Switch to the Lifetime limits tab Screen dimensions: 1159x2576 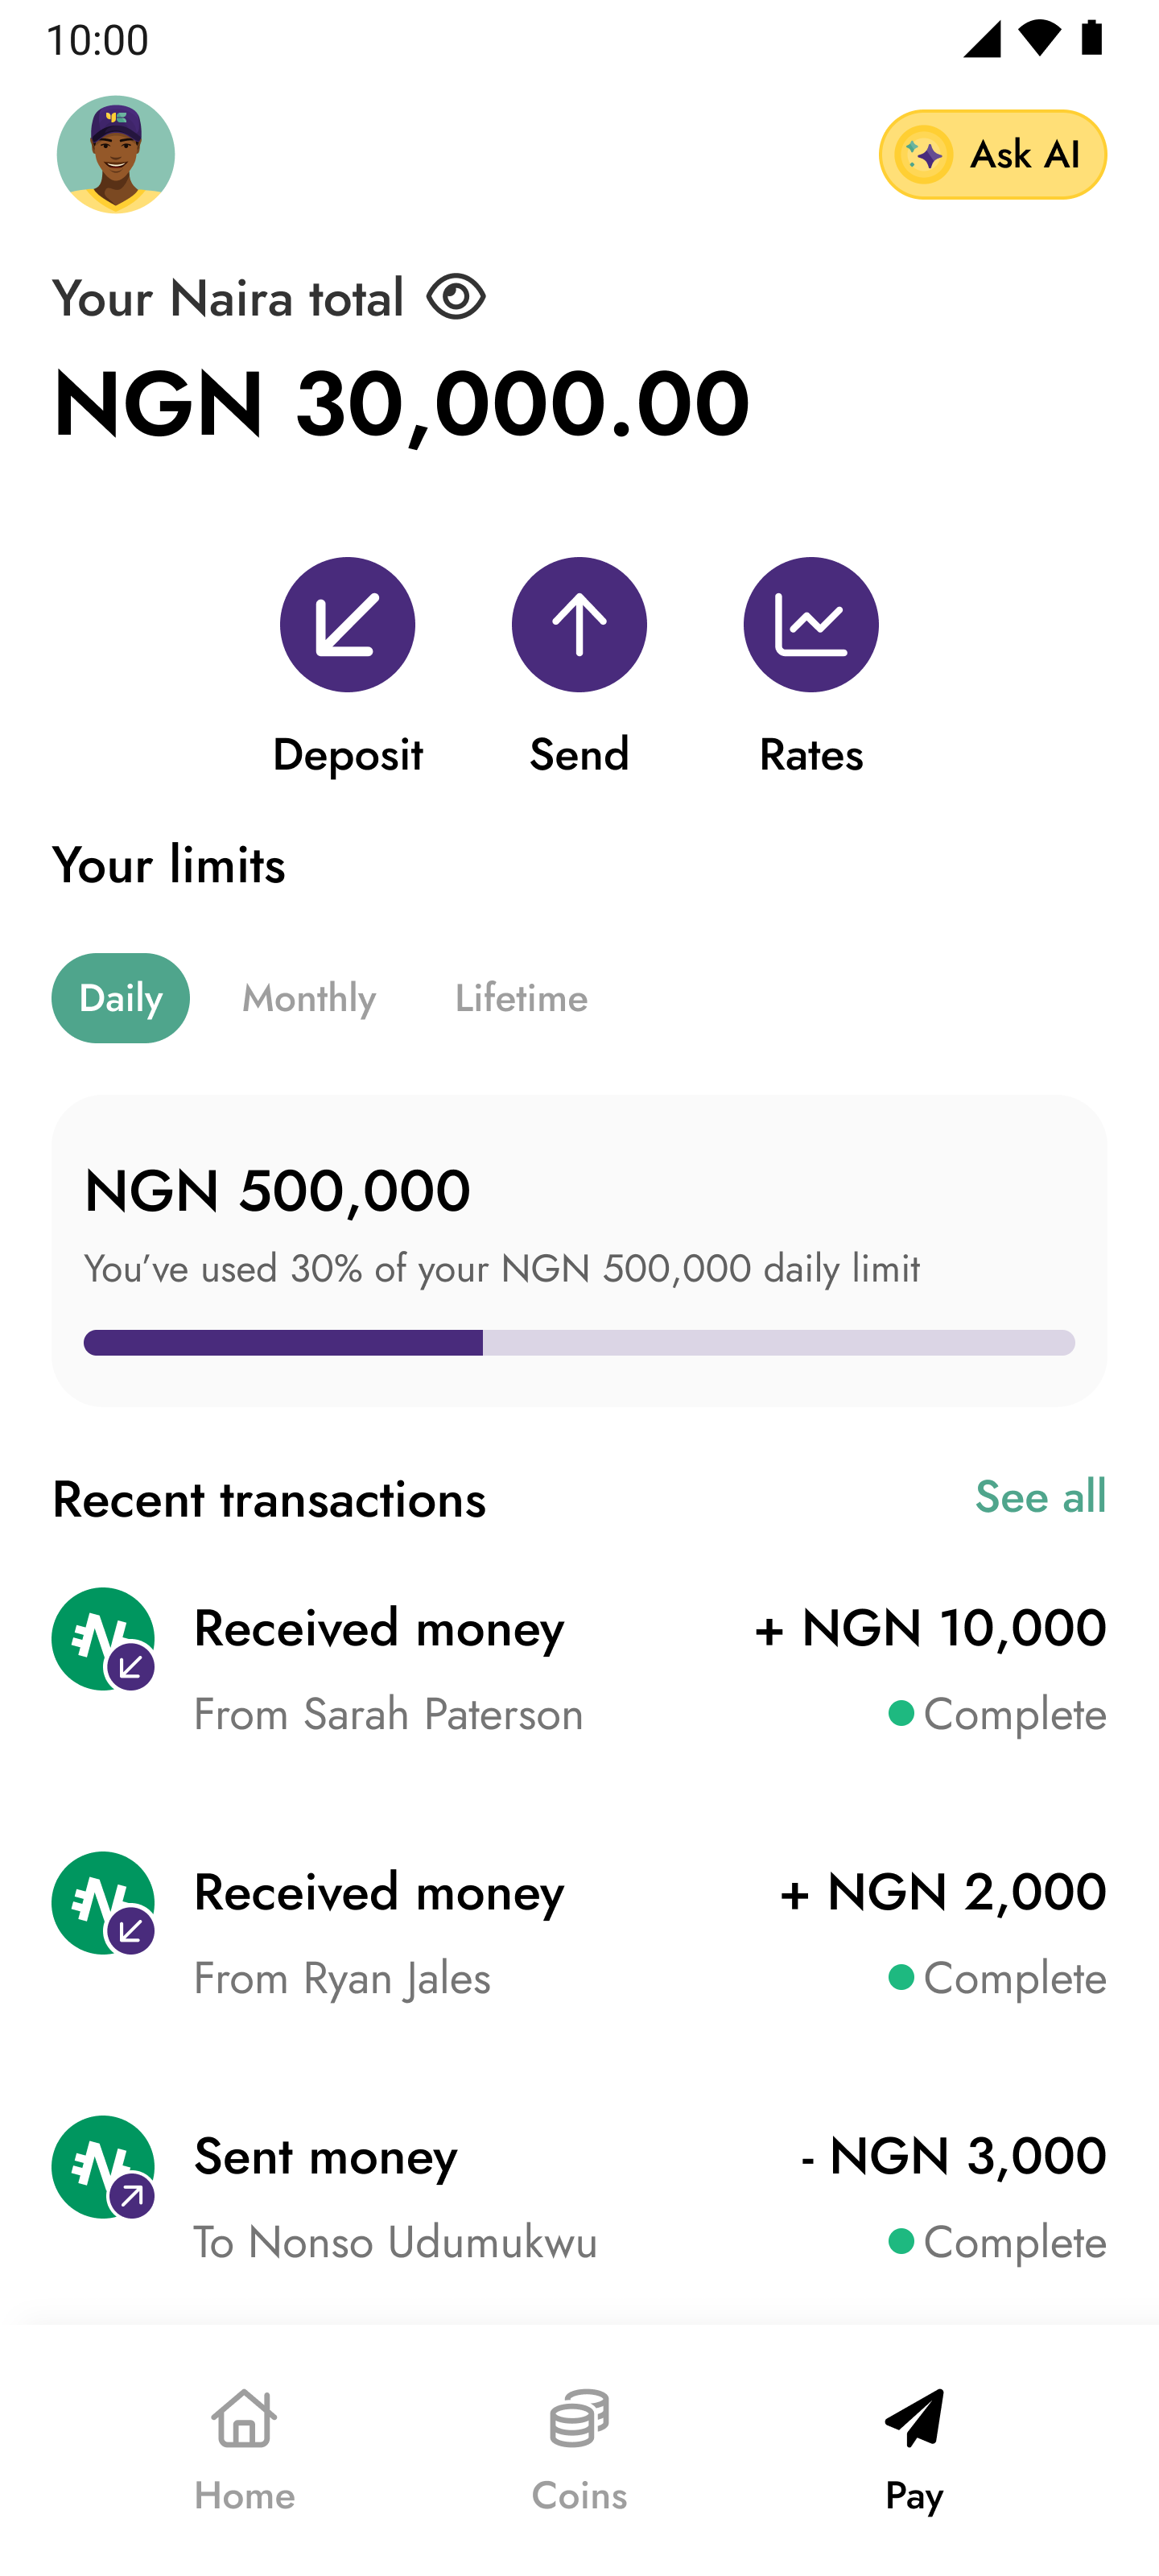(x=521, y=997)
